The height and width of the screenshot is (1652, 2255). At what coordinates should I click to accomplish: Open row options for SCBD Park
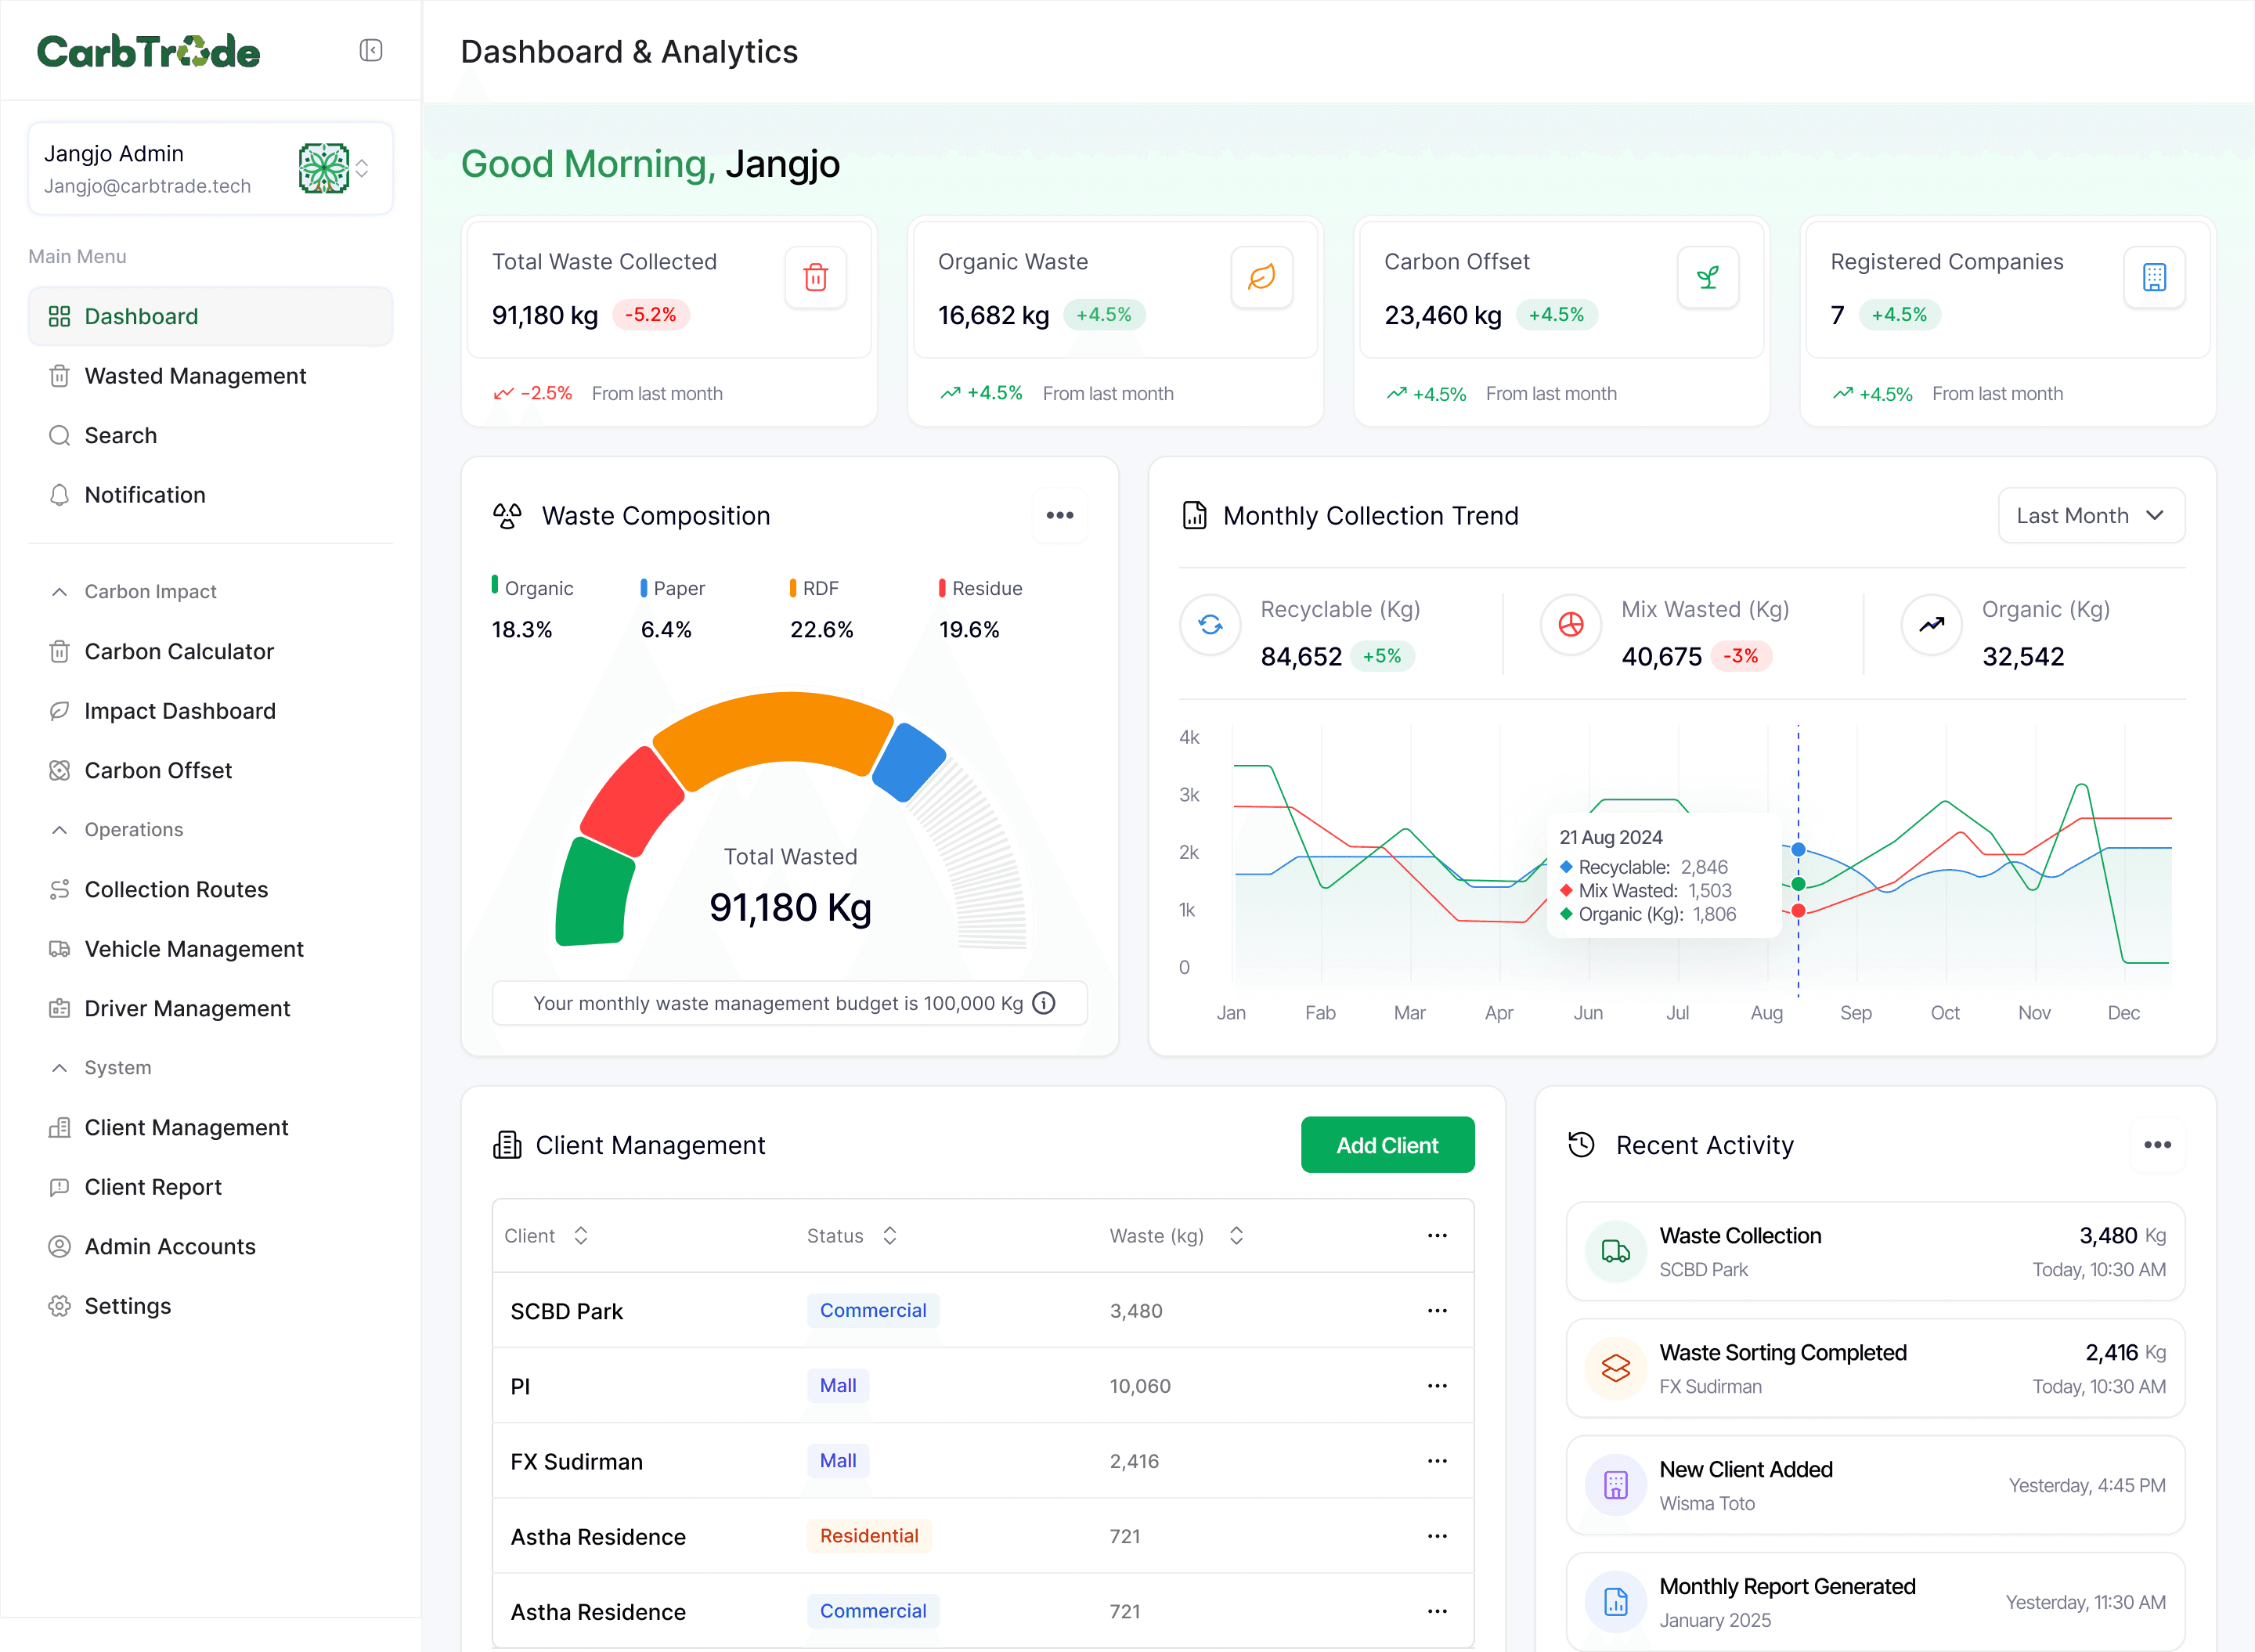pos(1437,1311)
